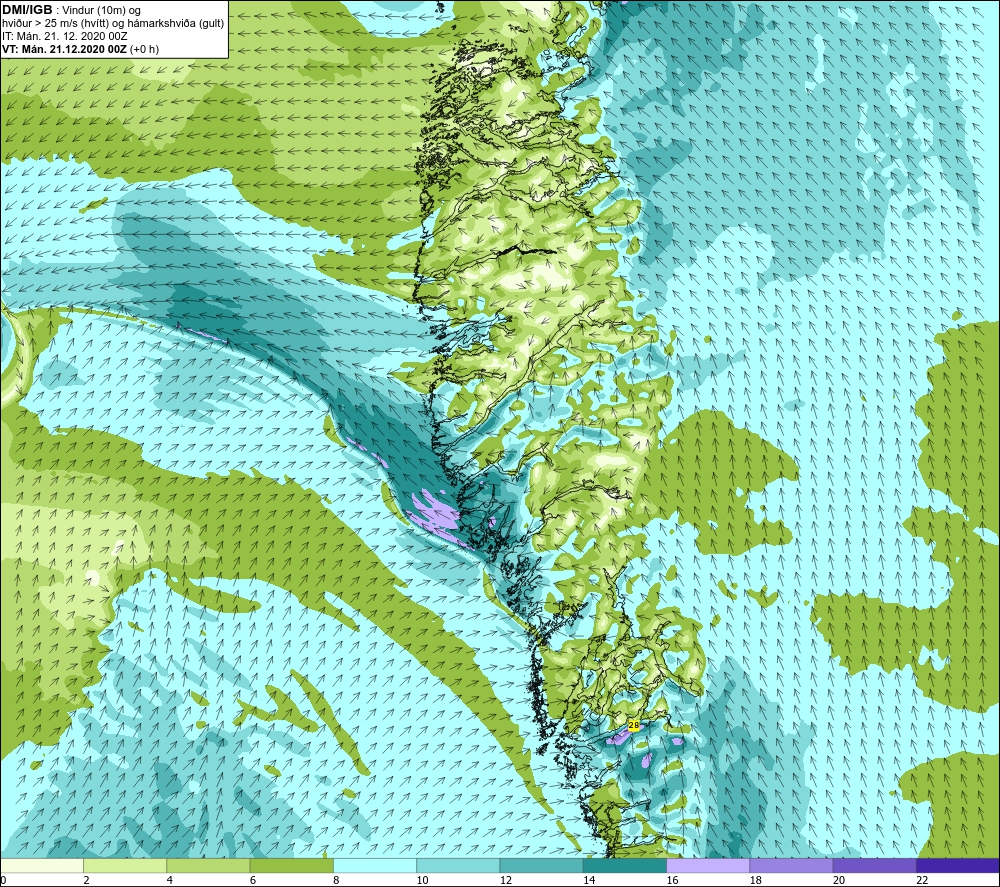The width and height of the screenshot is (1000, 887).
Task: Click the 12-14 m/s teal legend swatch
Action: 541,866
